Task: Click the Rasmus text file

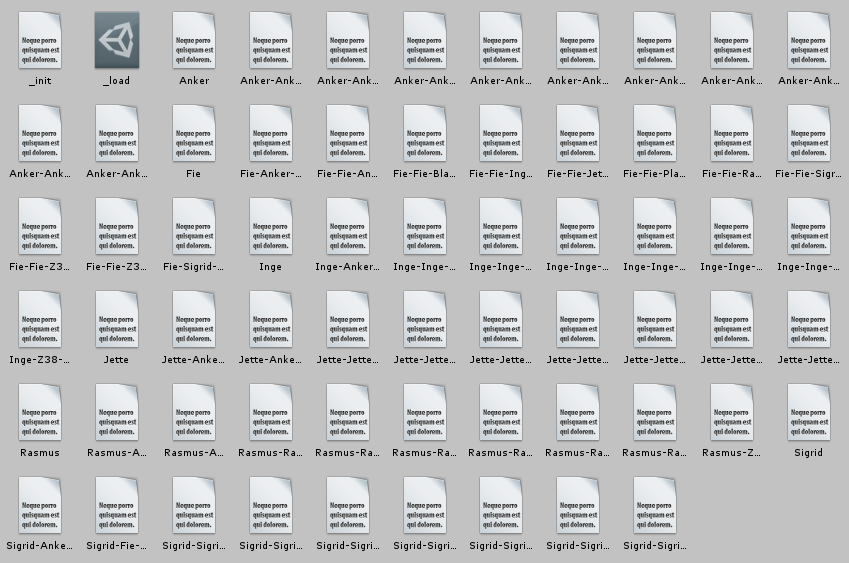Action: (40, 413)
